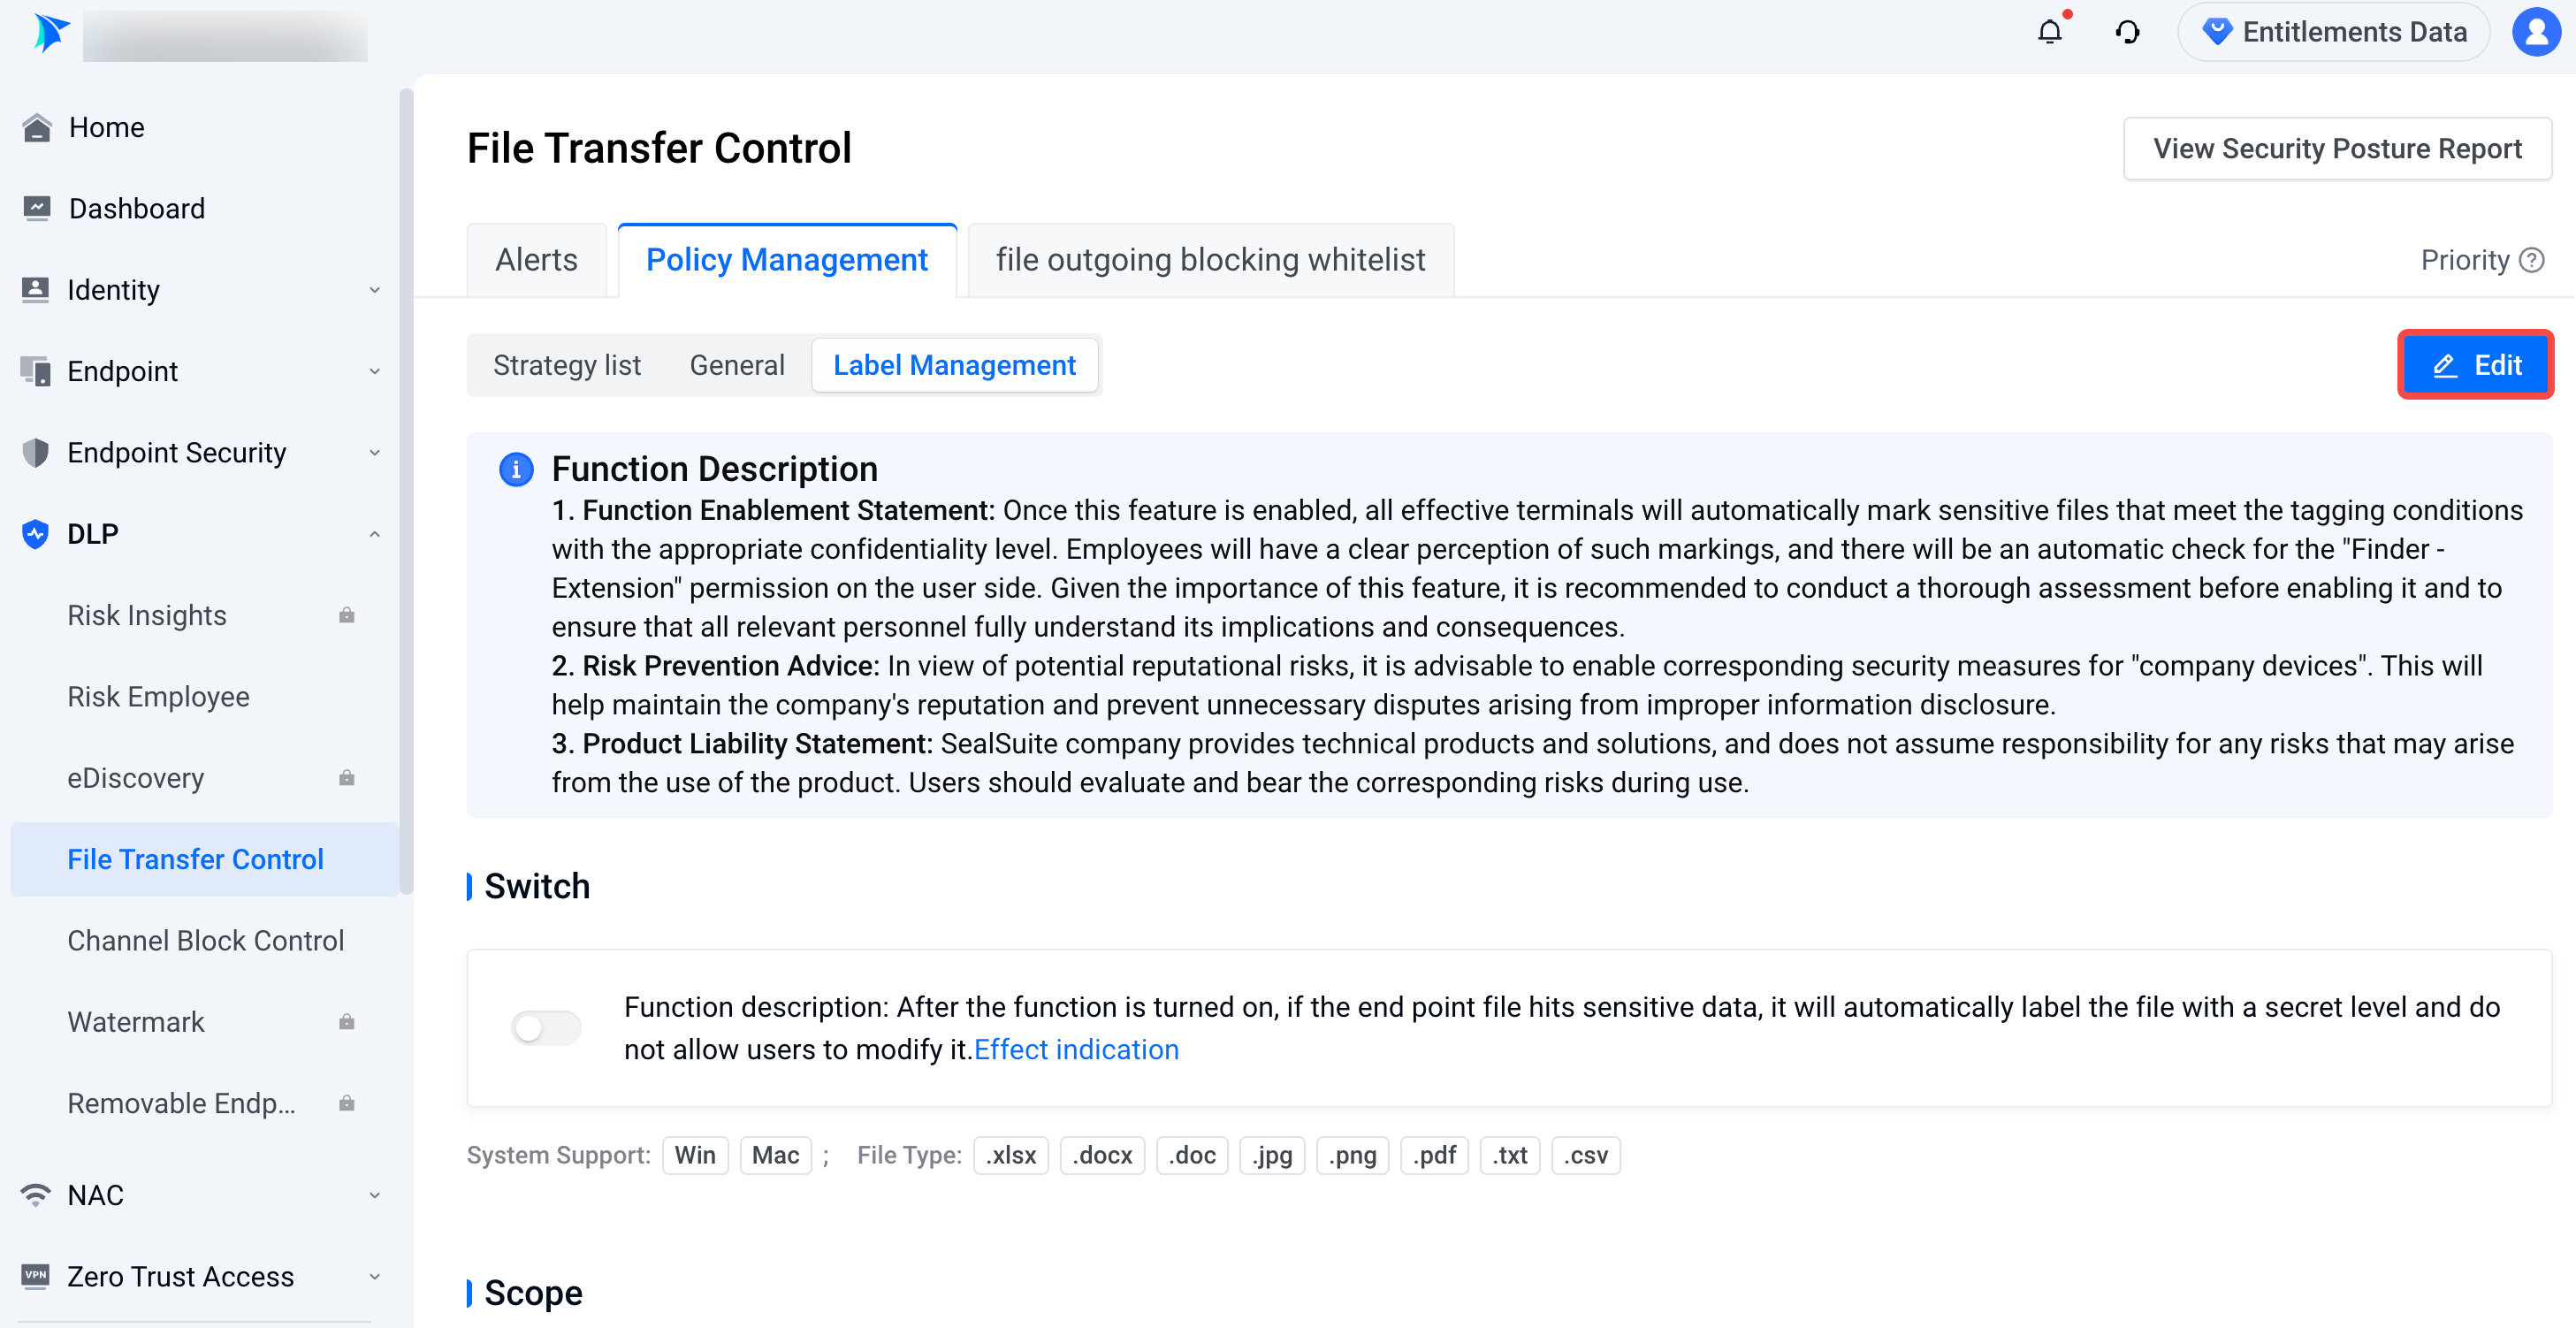The image size is (2576, 1328).
Task: Enable the automatic label Switch toggle
Action: pos(545,1027)
